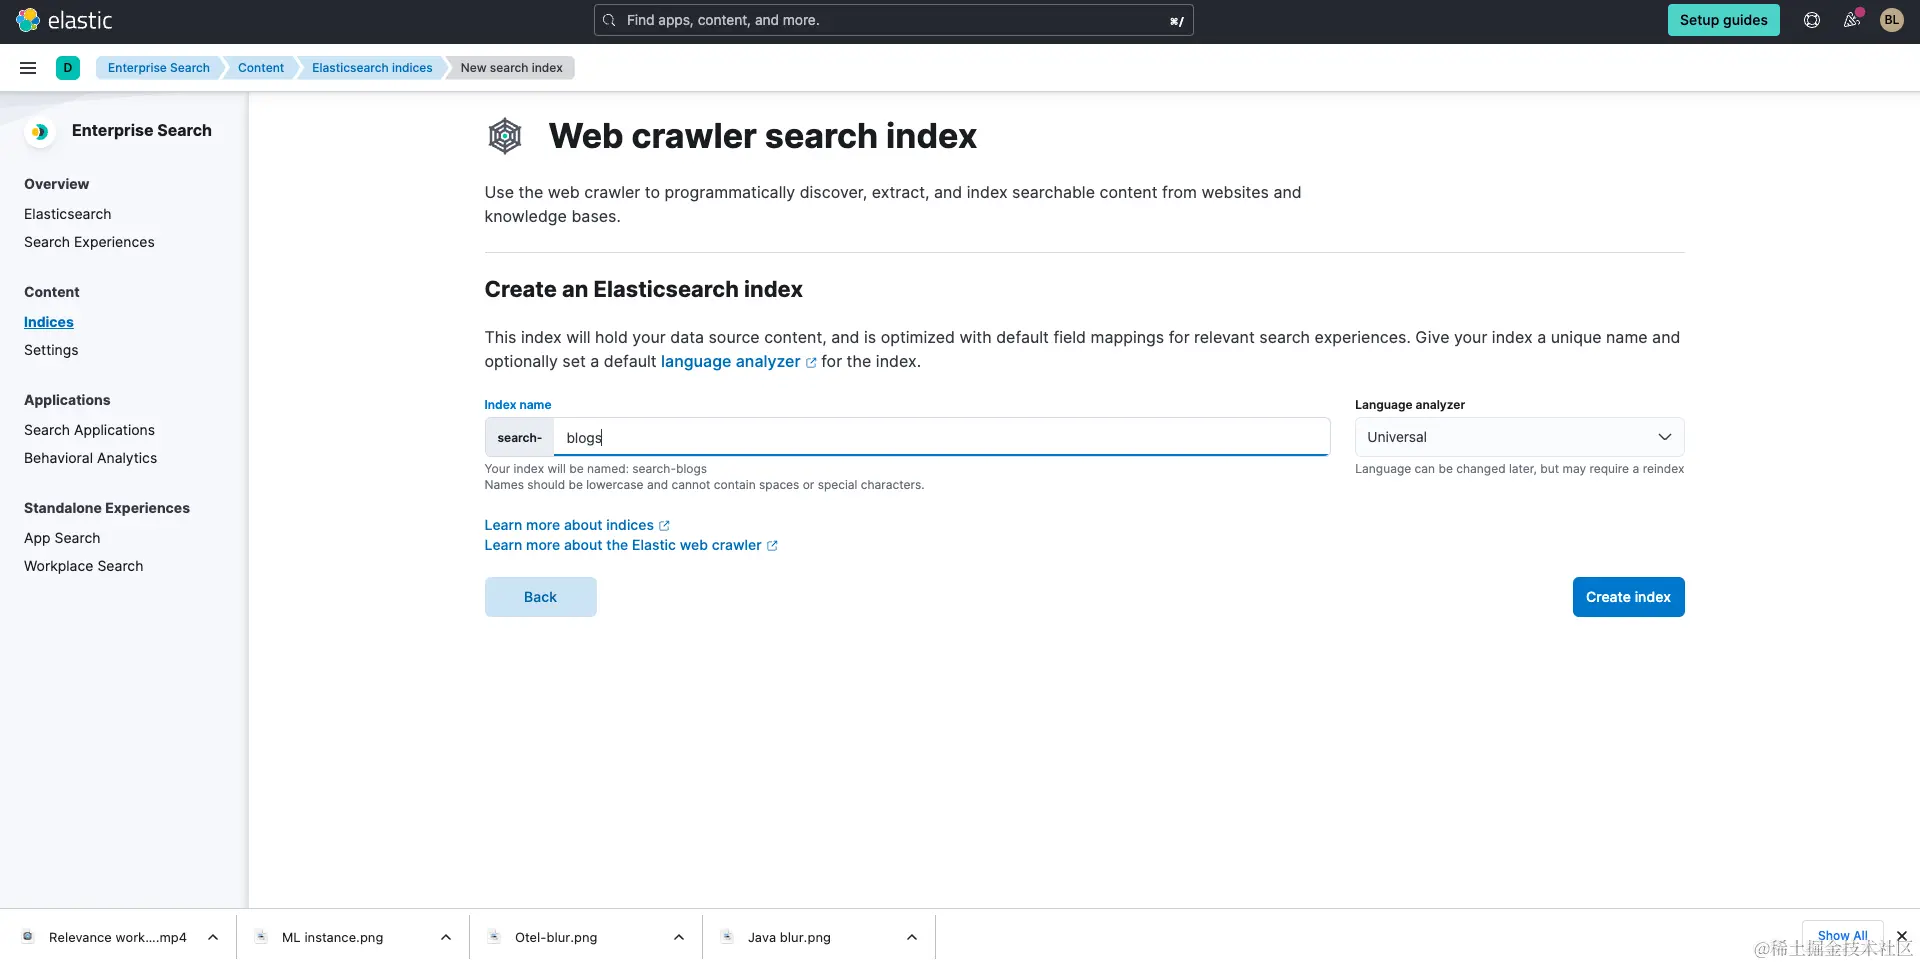Click the Enterprise Search sidebar logo
The width and height of the screenshot is (1920, 965).
click(x=39, y=131)
